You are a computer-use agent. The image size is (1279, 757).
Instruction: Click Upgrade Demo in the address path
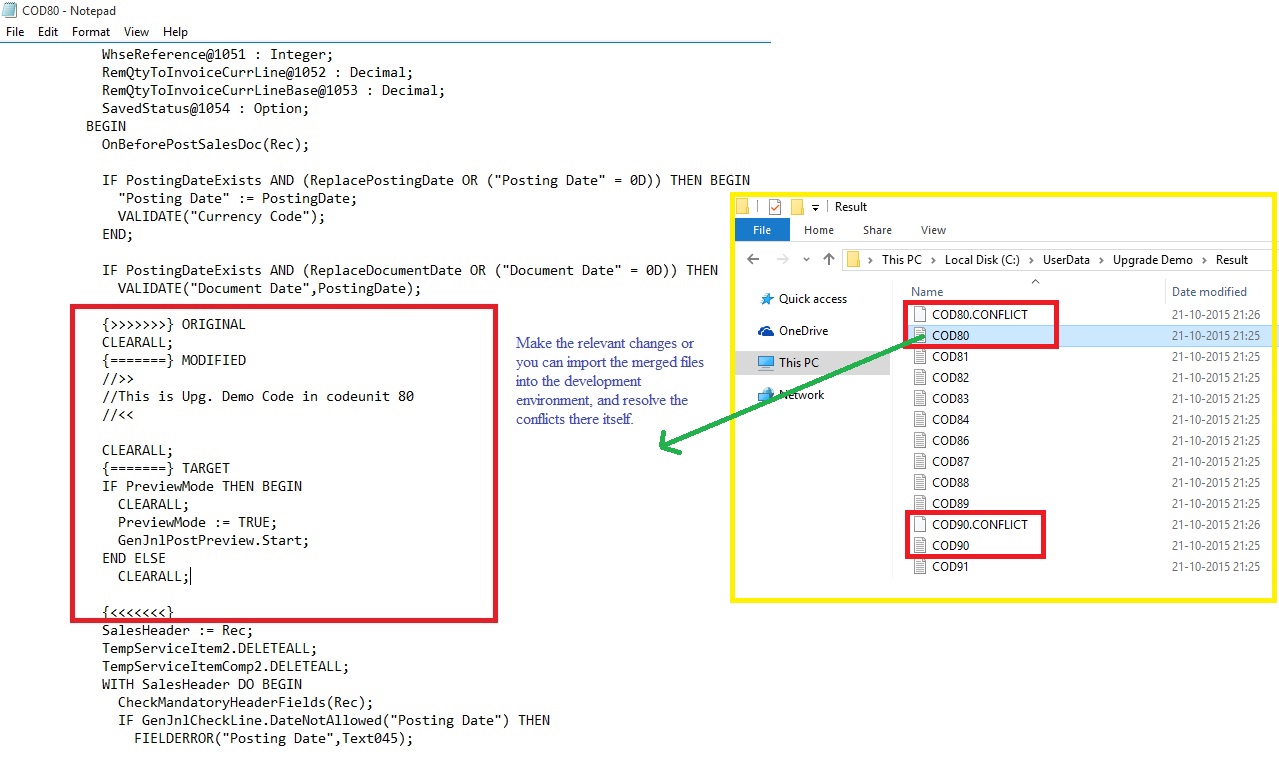point(1152,260)
